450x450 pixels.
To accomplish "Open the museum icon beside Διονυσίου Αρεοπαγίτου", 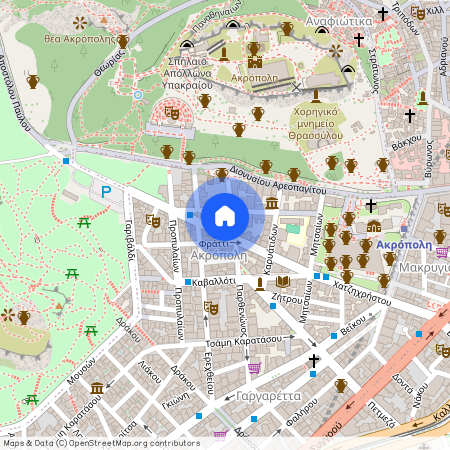I will click(x=272, y=202).
